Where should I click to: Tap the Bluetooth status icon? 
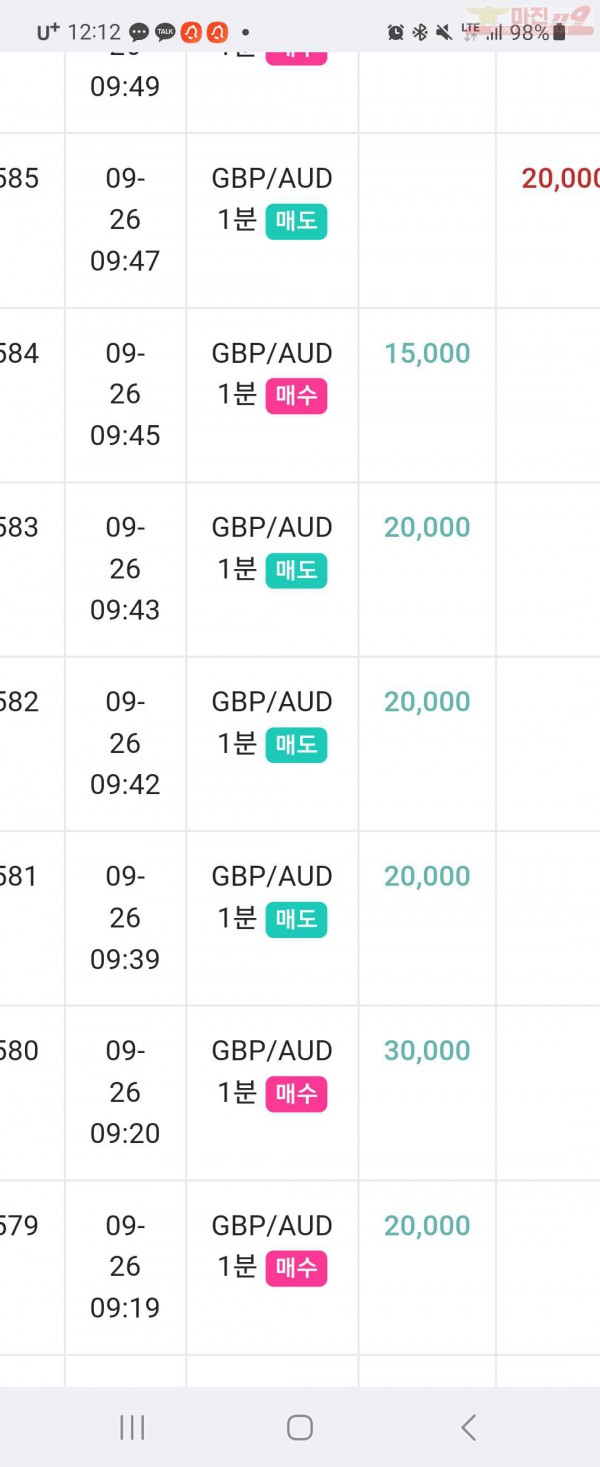point(420,32)
